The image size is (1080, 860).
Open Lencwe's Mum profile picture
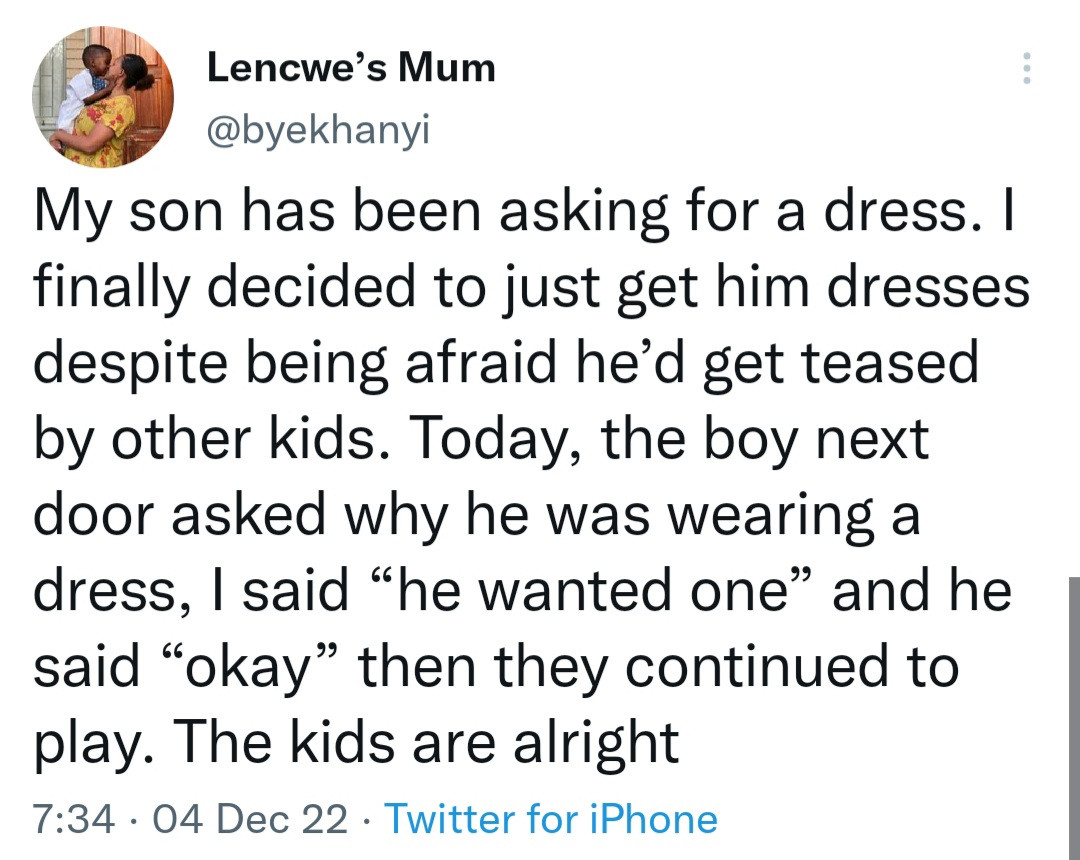[x=103, y=97]
